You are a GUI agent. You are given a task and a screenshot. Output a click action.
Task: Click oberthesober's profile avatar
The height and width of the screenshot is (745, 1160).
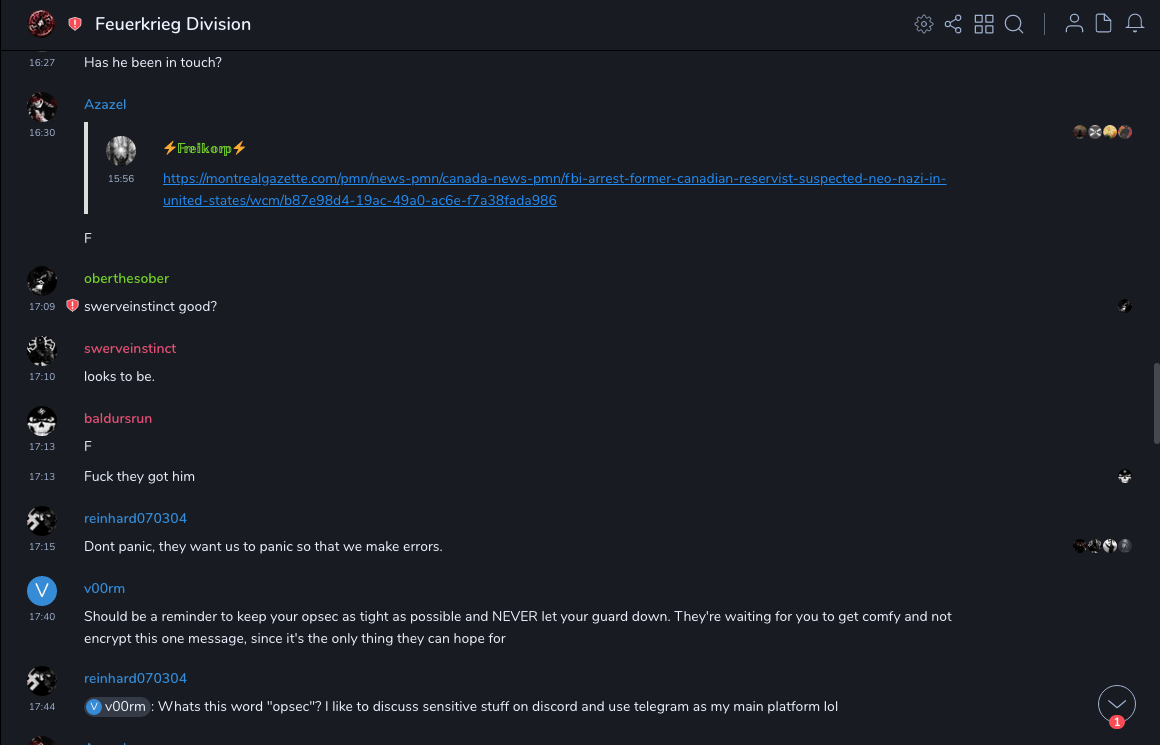pyautogui.click(x=42, y=281)
